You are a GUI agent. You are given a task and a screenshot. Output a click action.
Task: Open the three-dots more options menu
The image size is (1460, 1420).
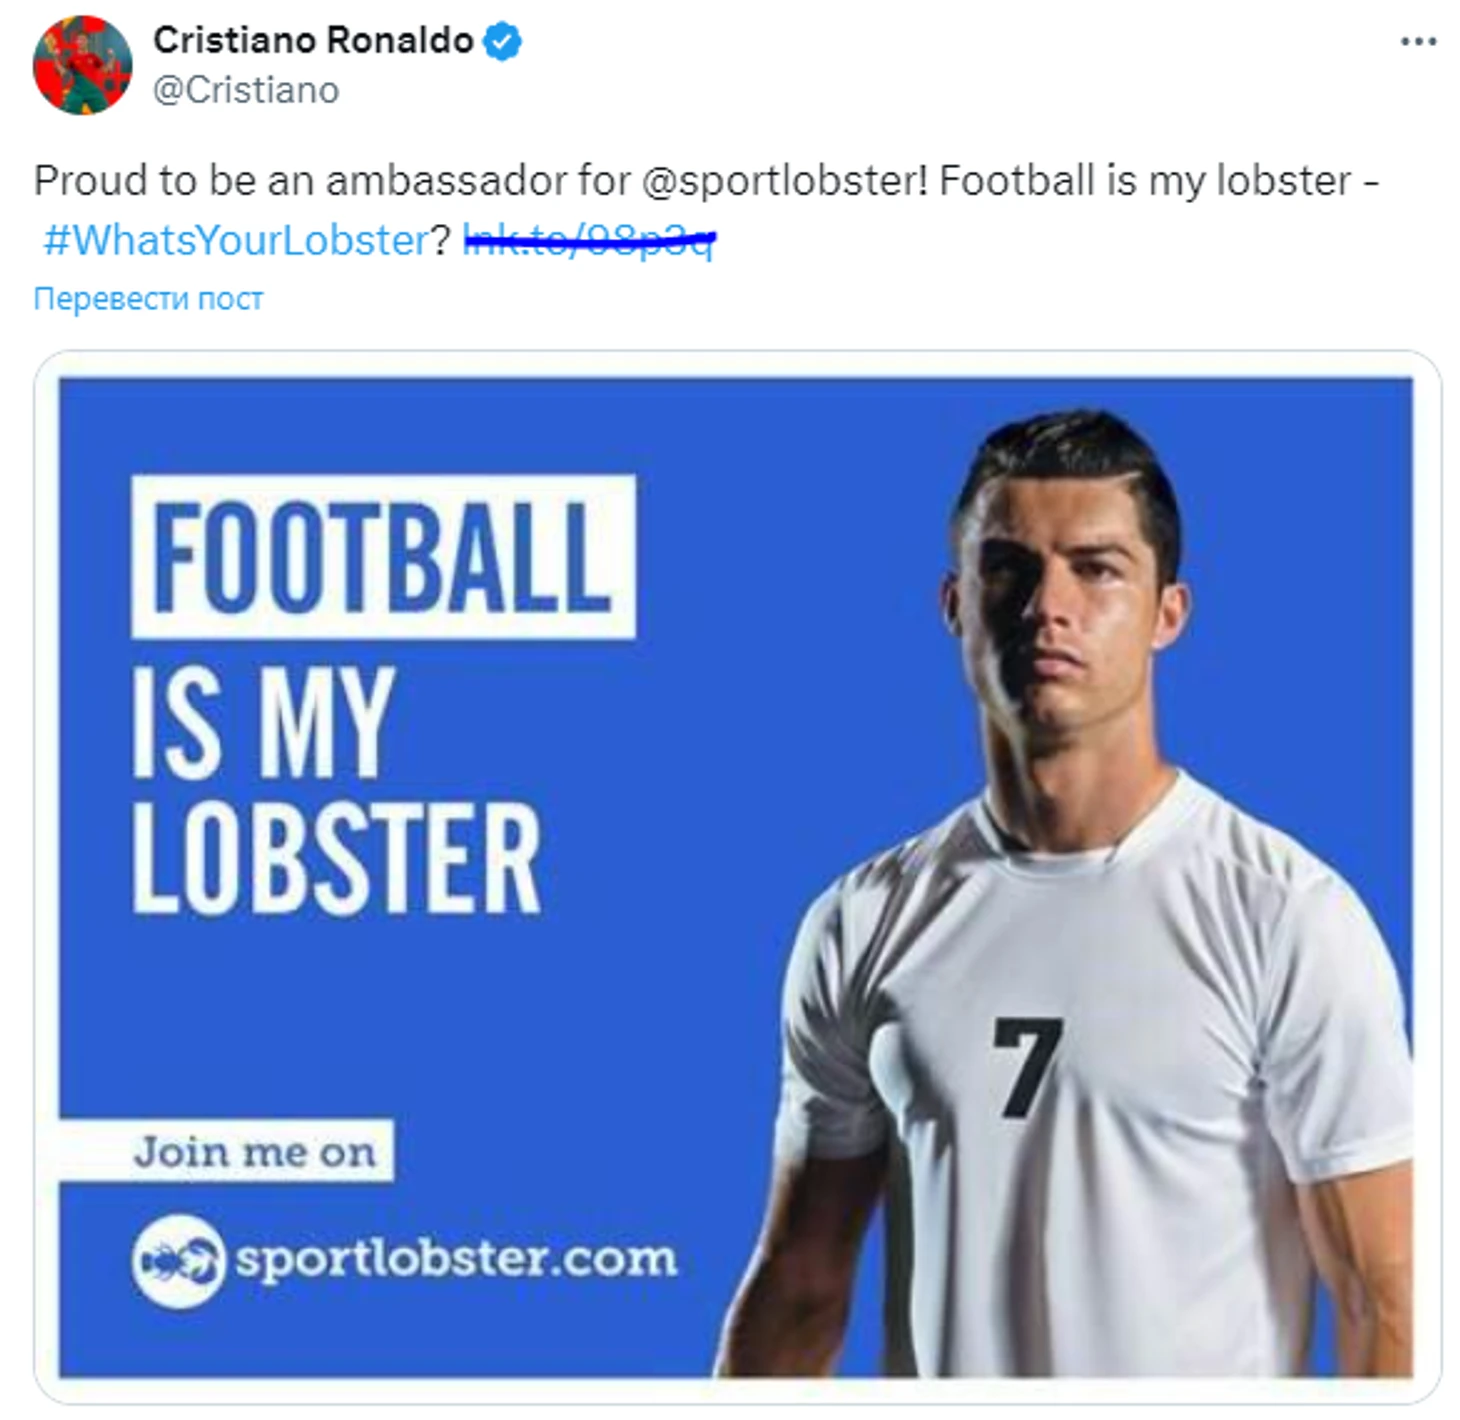click(x=1418, y=42)
